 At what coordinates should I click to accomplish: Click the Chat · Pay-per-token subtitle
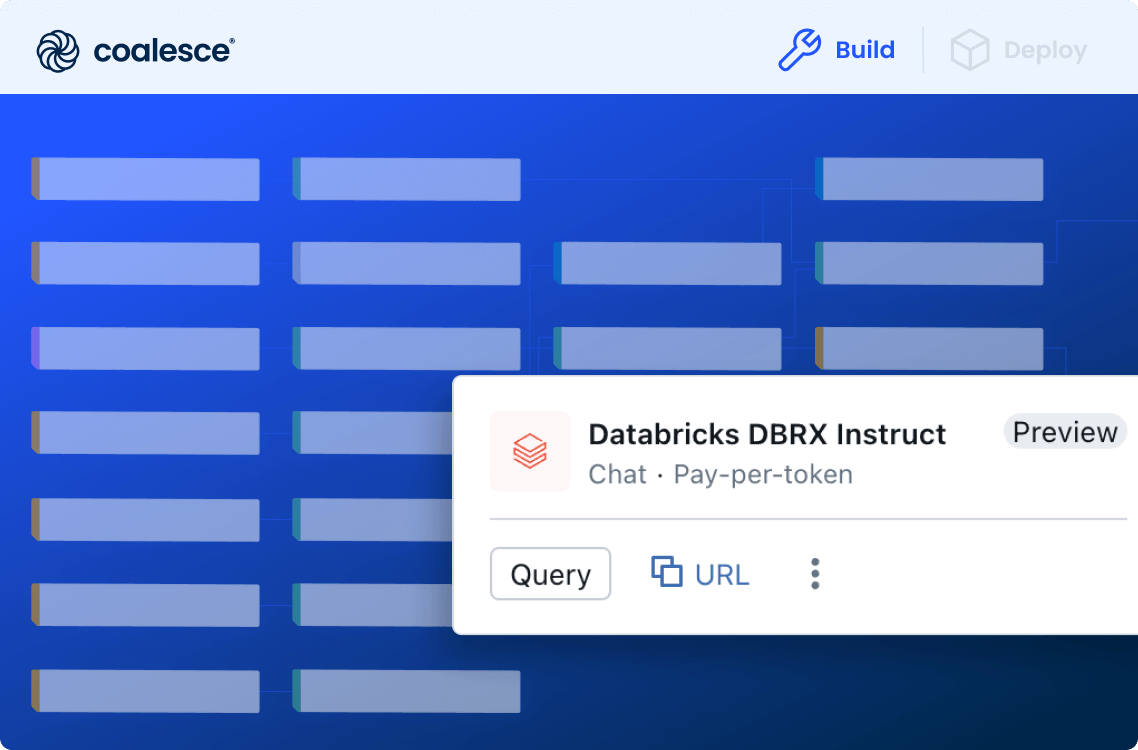tap(720, 474)
